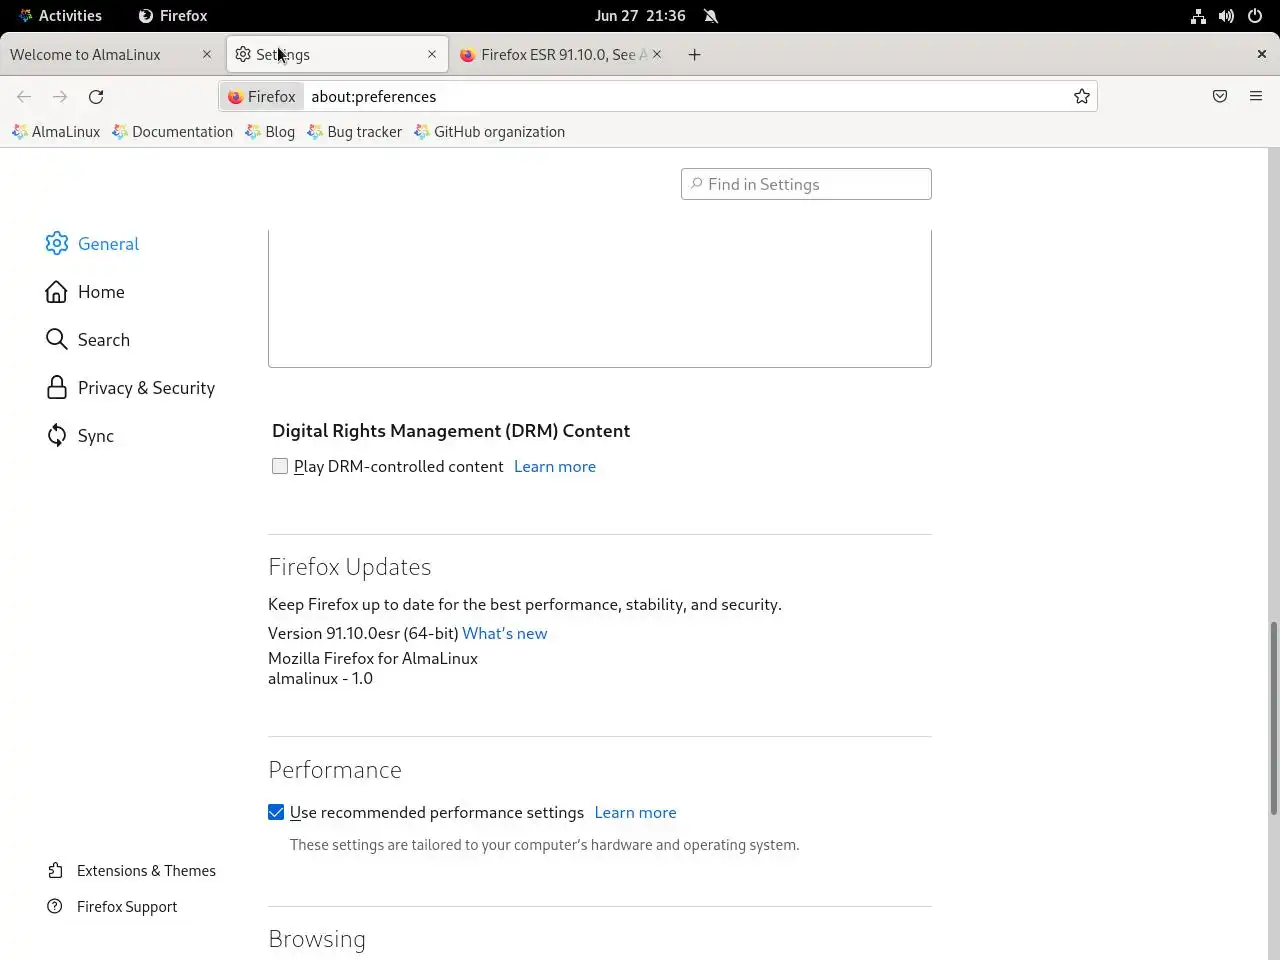Open the Search settings category
The height and width of the screenshot is (960, 1280).
coord(88,340)
